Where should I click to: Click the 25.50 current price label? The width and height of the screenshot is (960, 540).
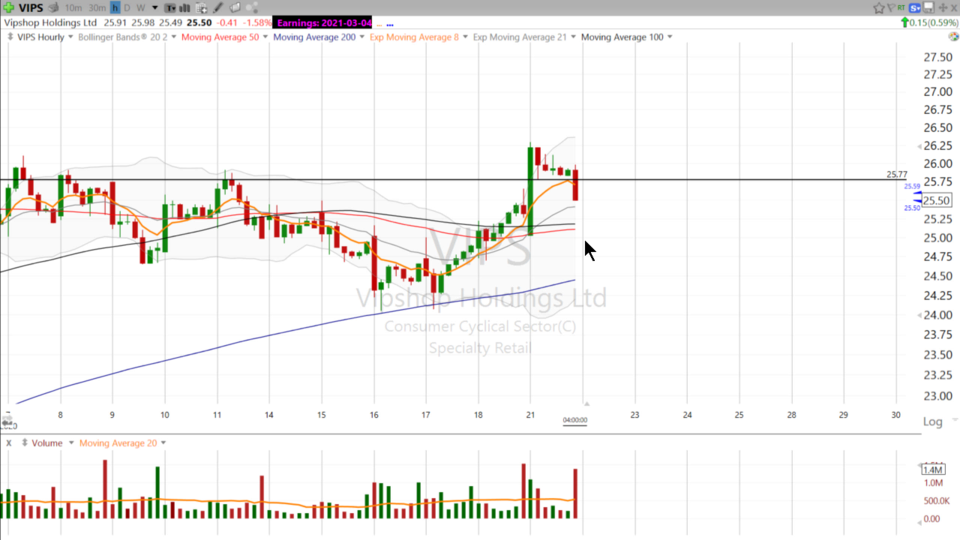[937, 201]
